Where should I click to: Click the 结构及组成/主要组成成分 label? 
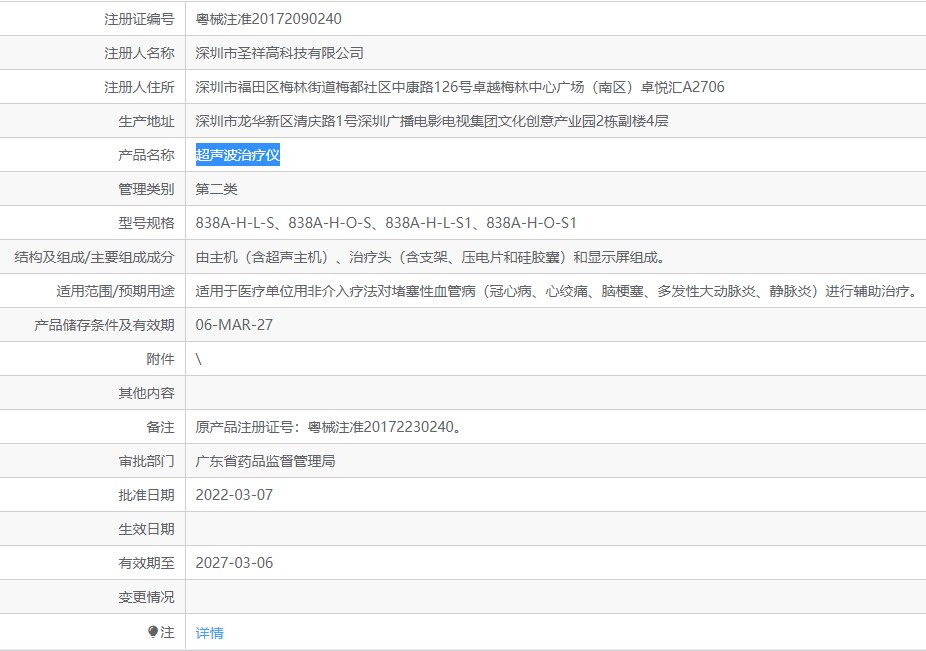(x=94, y=257)
